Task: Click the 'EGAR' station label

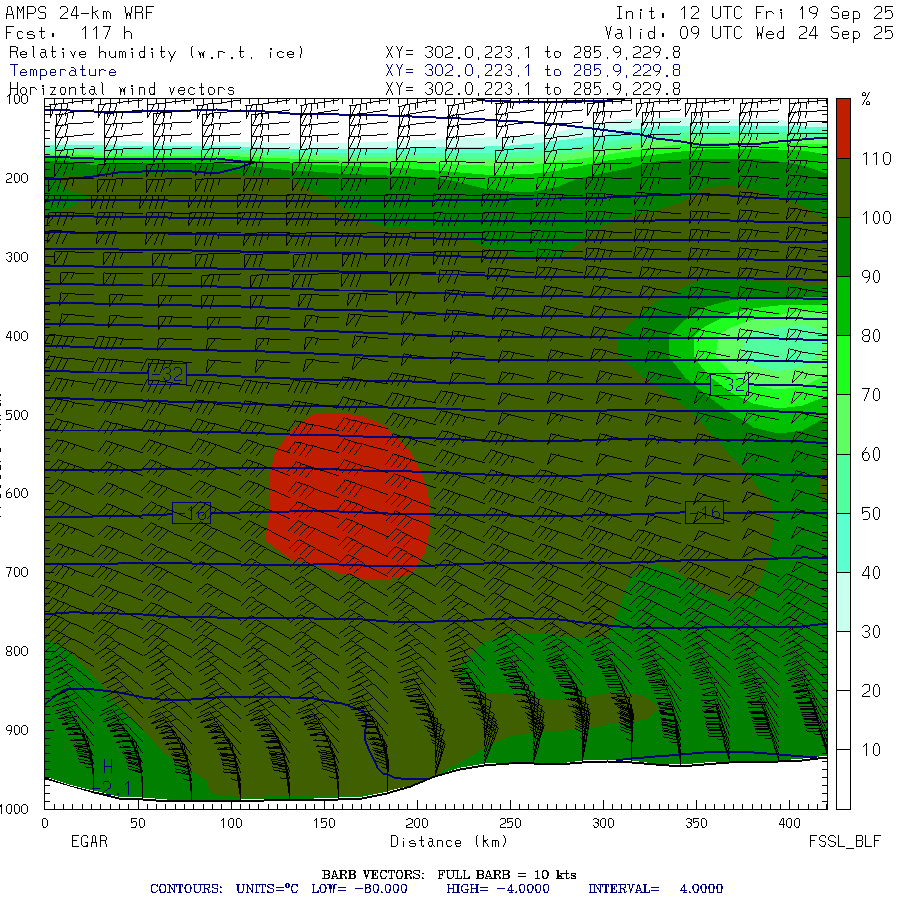Action: pos(89,841)
